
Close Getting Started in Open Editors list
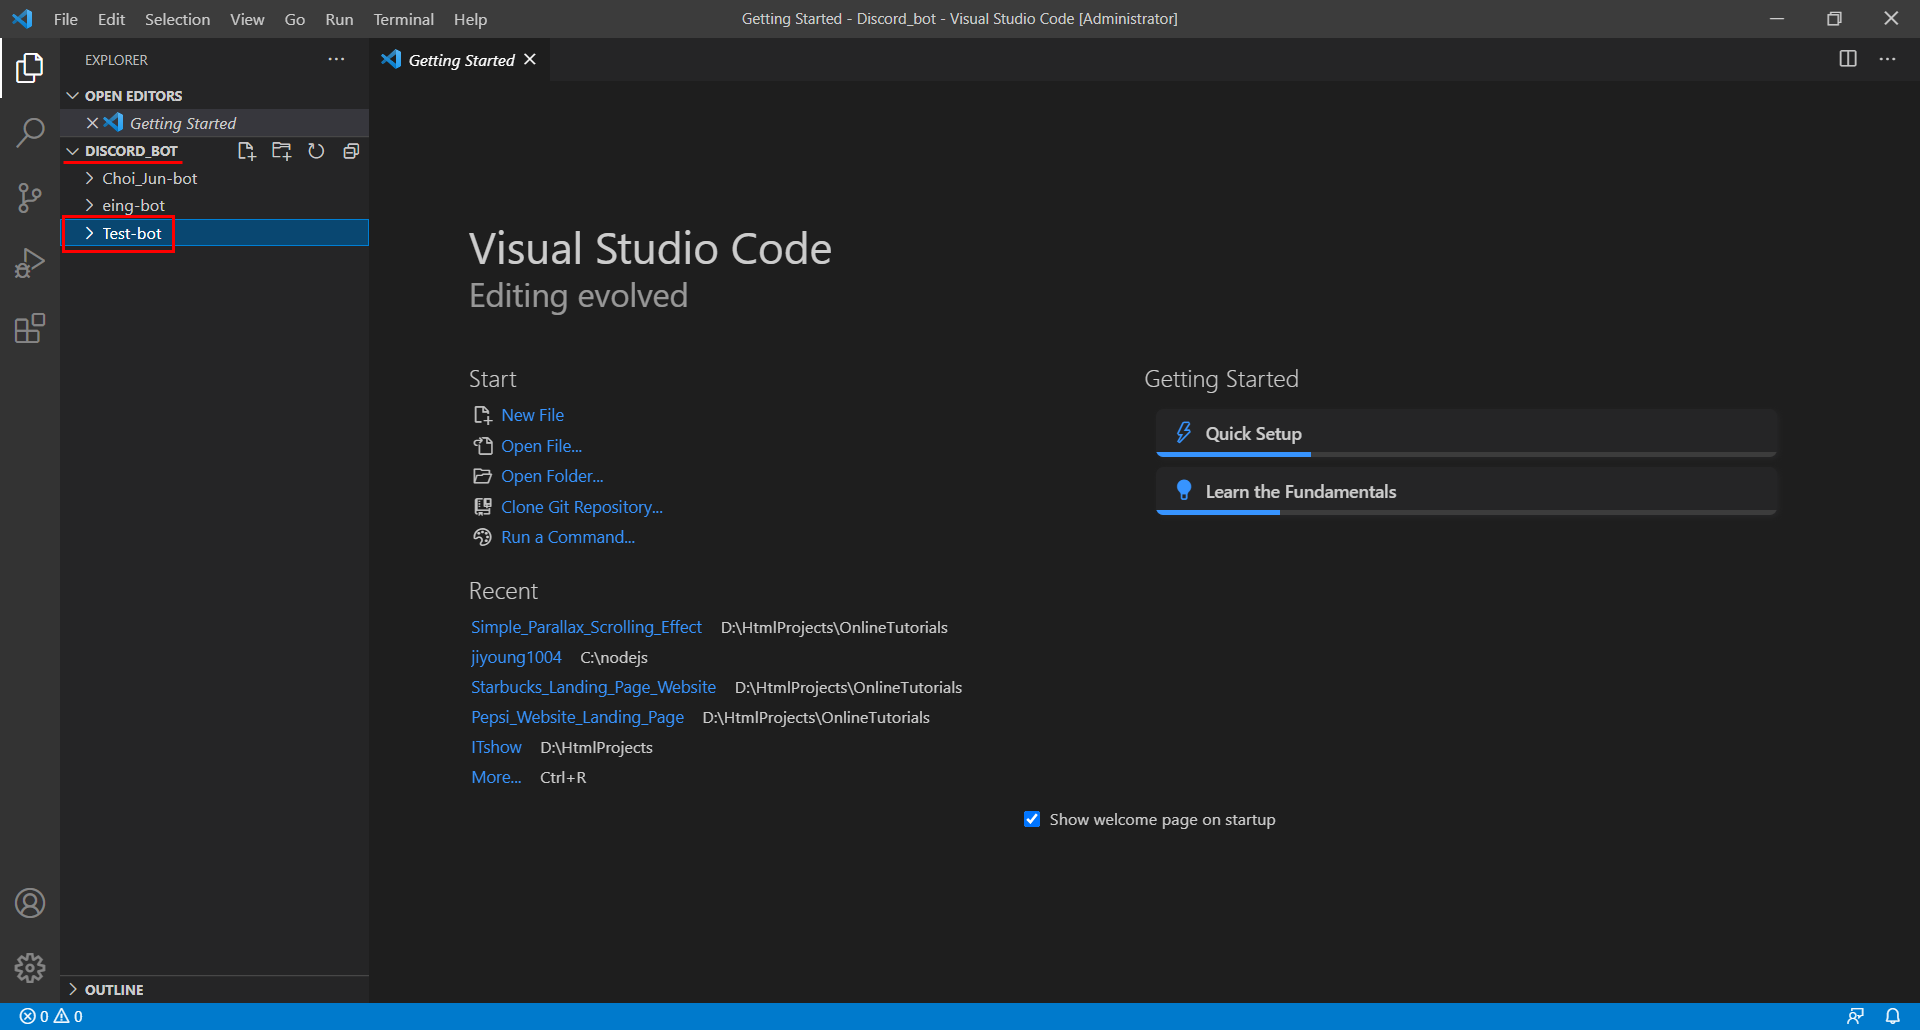pos(92,123)
